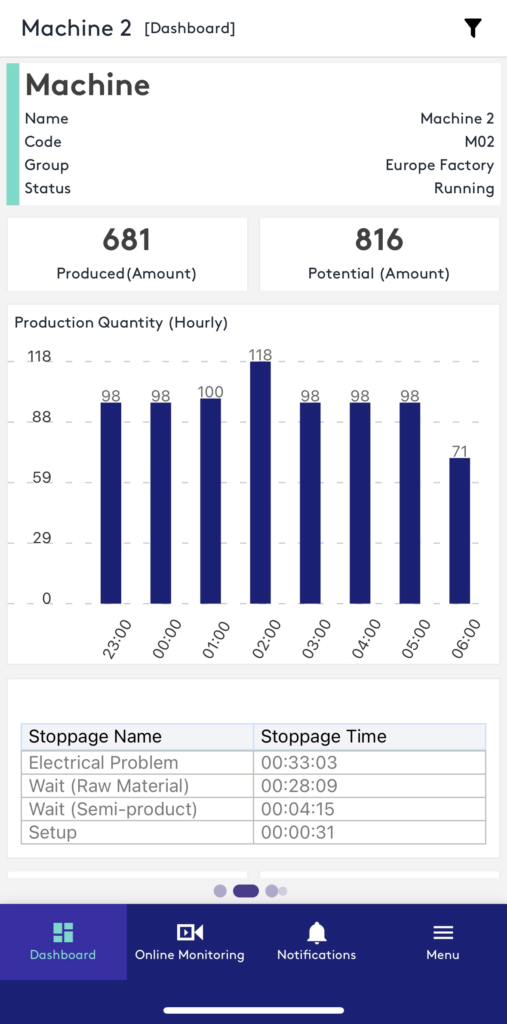The height and width of the screenshot is (1024, 507).
Task: Click the Stoppage Time column header
Action: click(x=369, y=737)
